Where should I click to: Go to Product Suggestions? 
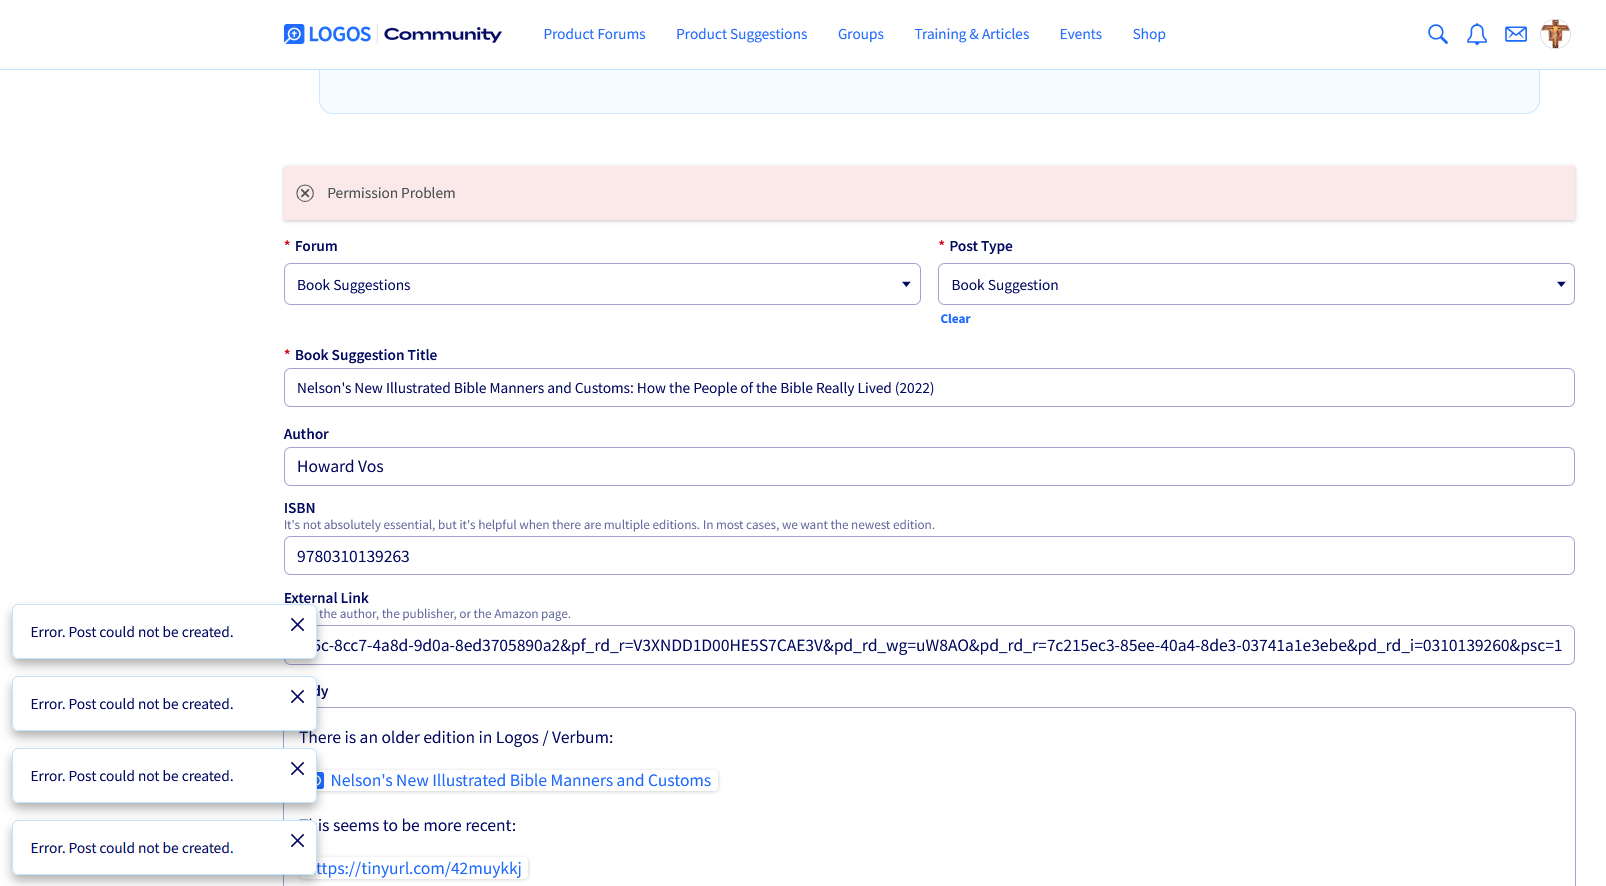pyautogui.click(x=741, y=34)
